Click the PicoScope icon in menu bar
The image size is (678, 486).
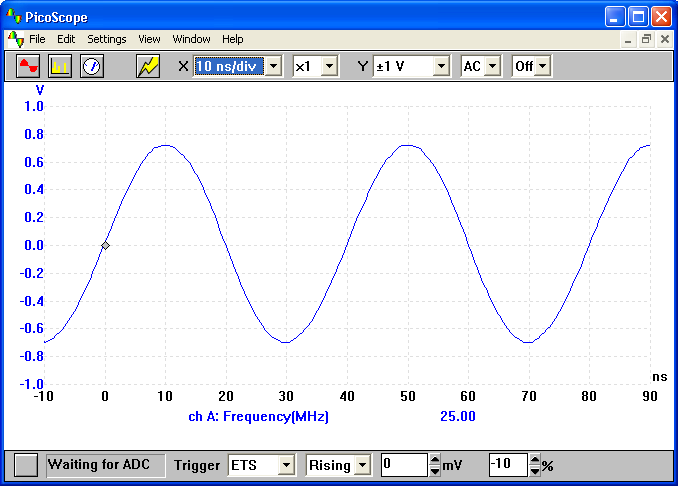click(16, 39)
